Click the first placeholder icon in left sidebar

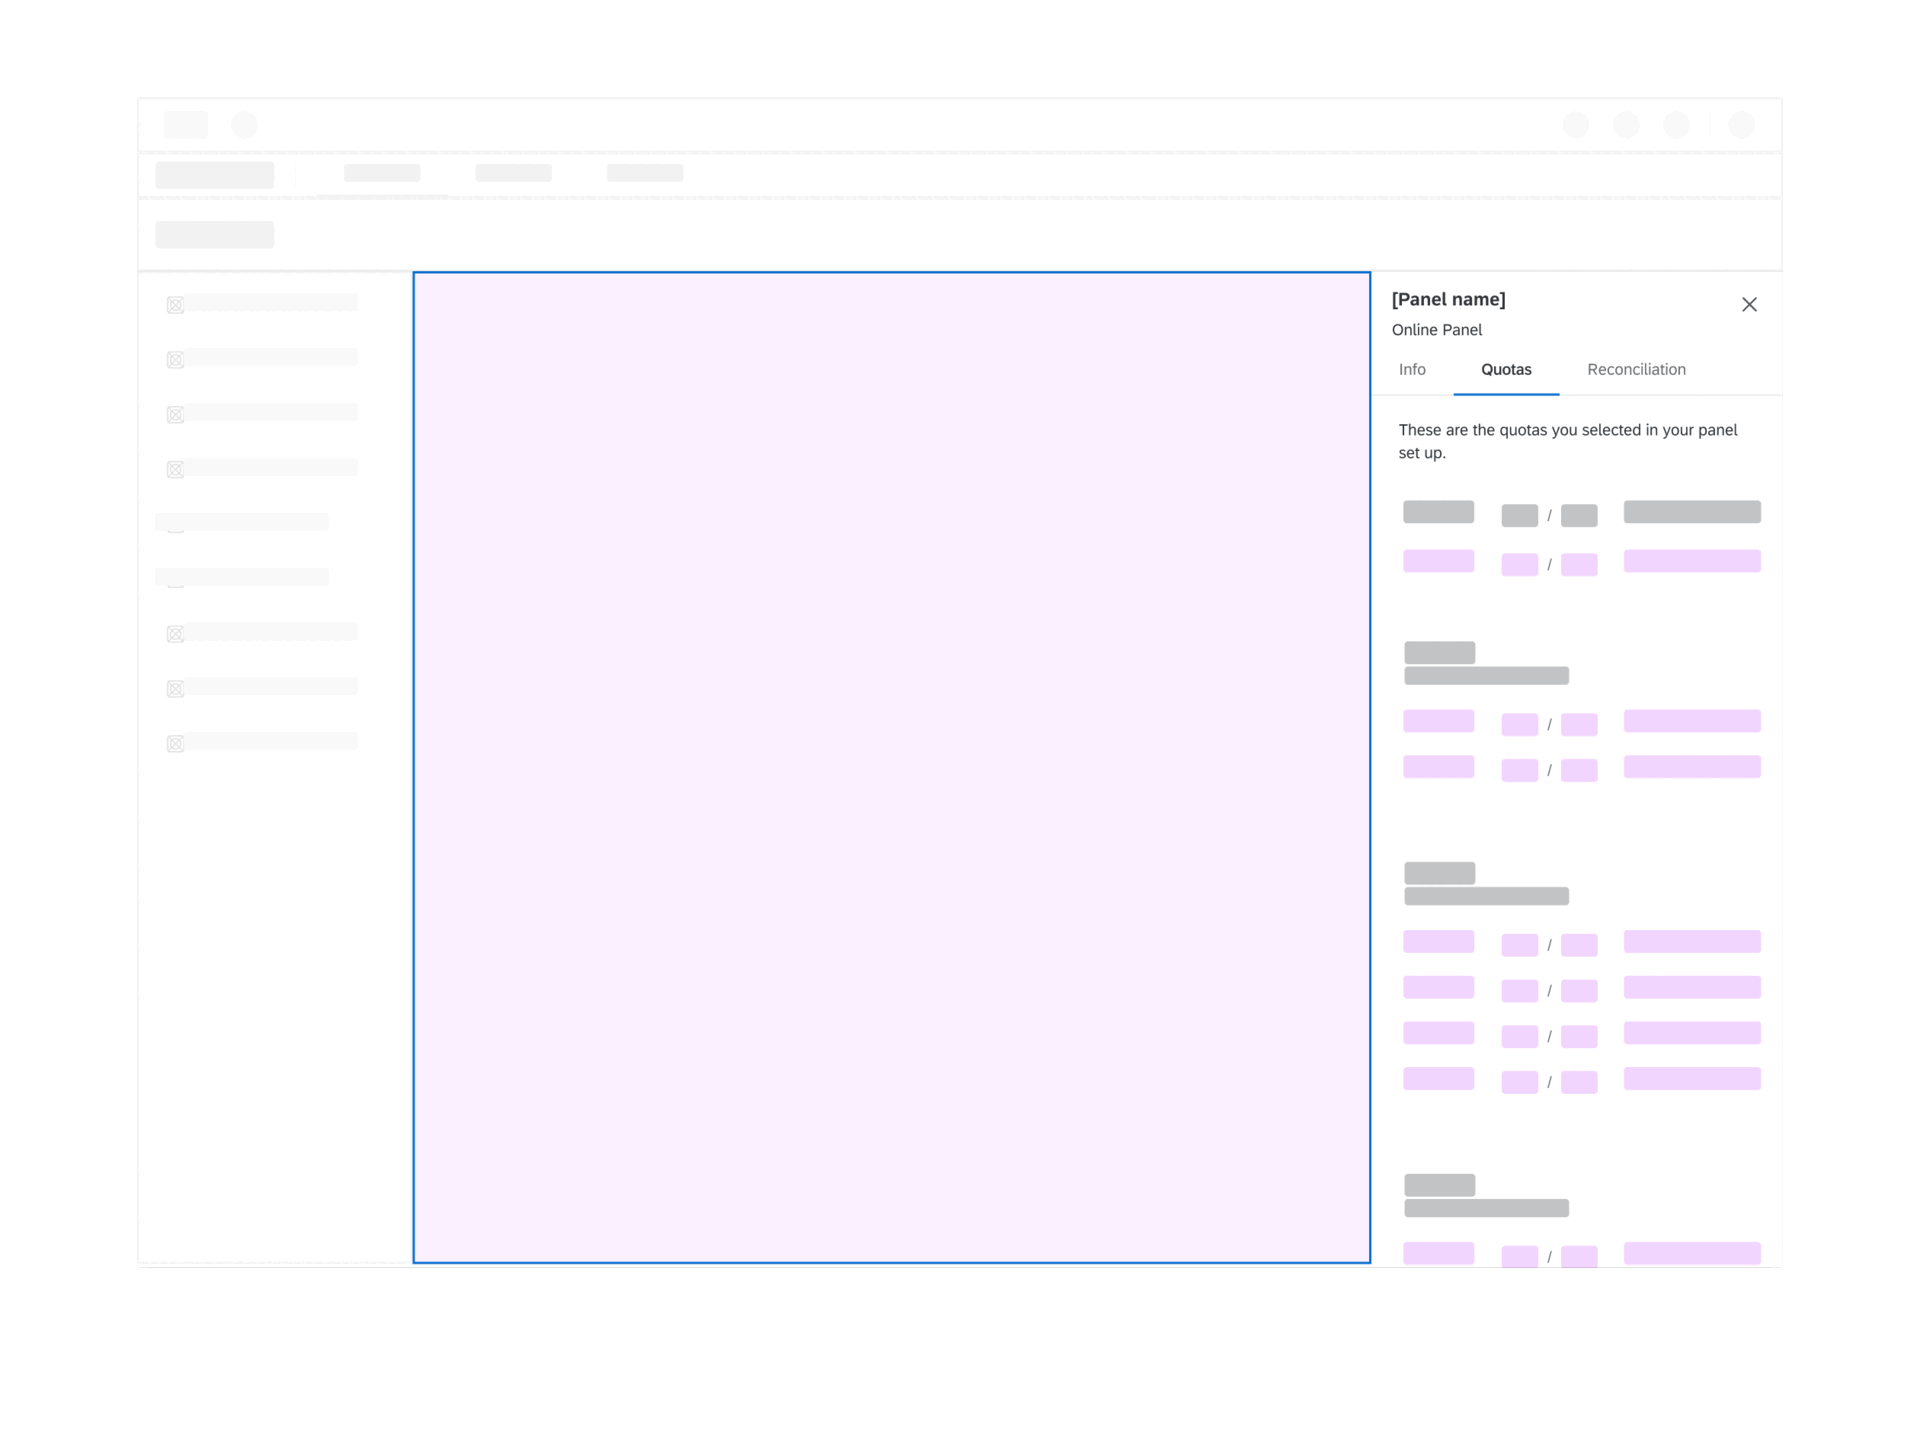(x=175, y=305)
